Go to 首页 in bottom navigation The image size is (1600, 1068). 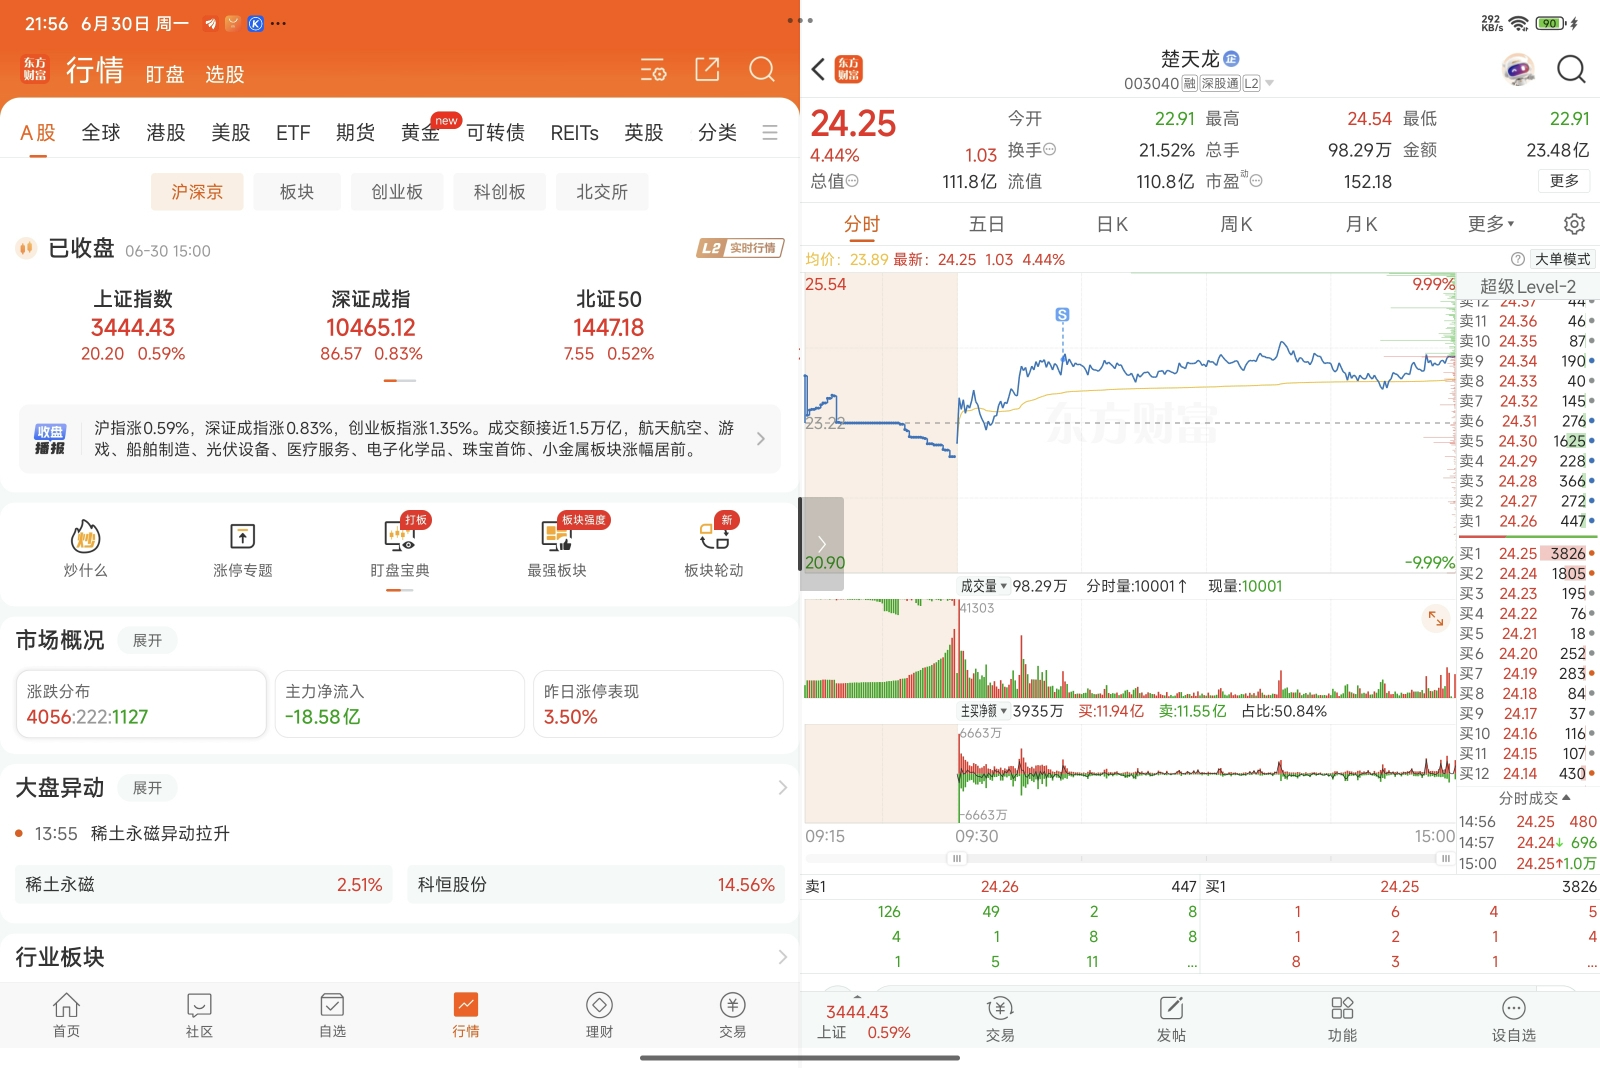[x=66, y=1015]
